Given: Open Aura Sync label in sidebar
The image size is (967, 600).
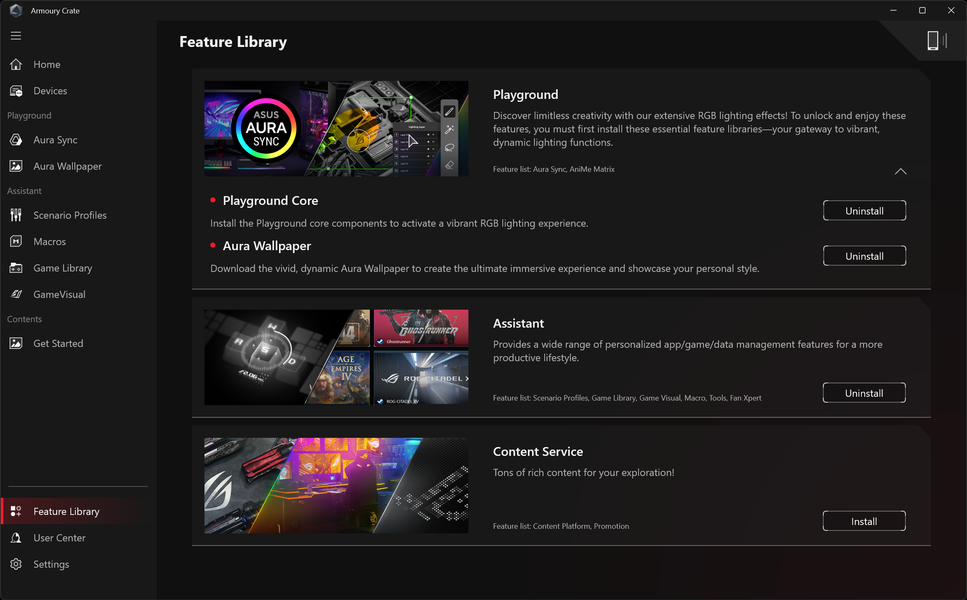Looking at the screenshot, I should coord(56,140).
